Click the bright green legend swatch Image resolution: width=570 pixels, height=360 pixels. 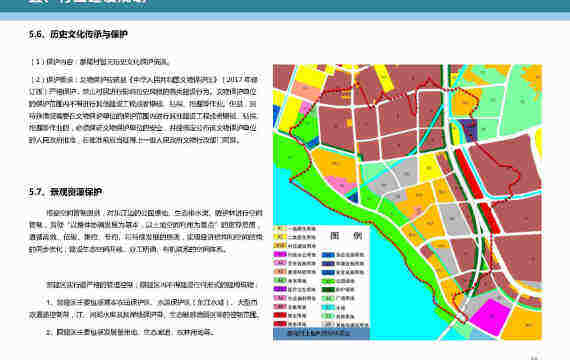[328, 281]
